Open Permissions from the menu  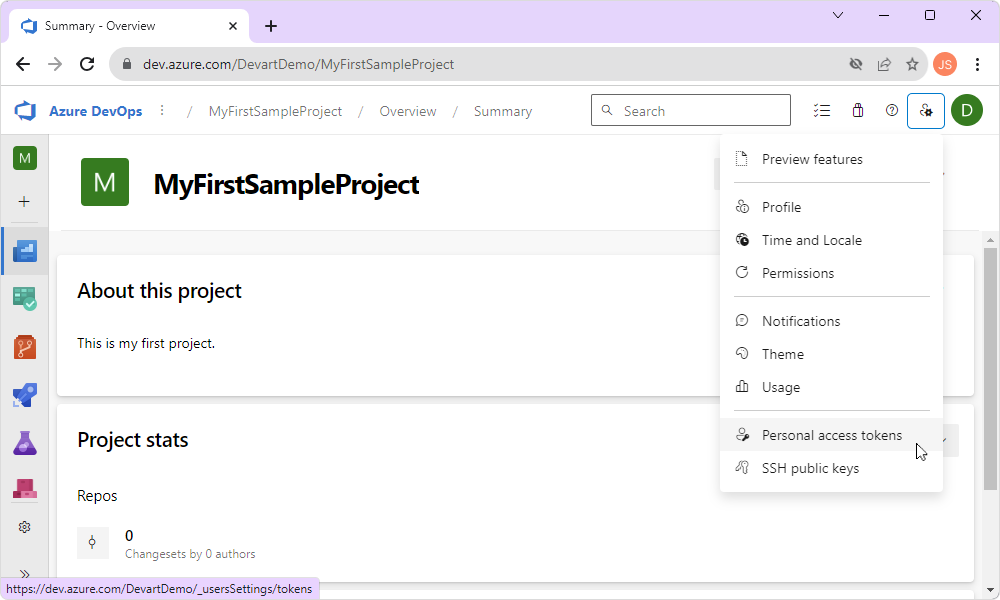point(831,273)
